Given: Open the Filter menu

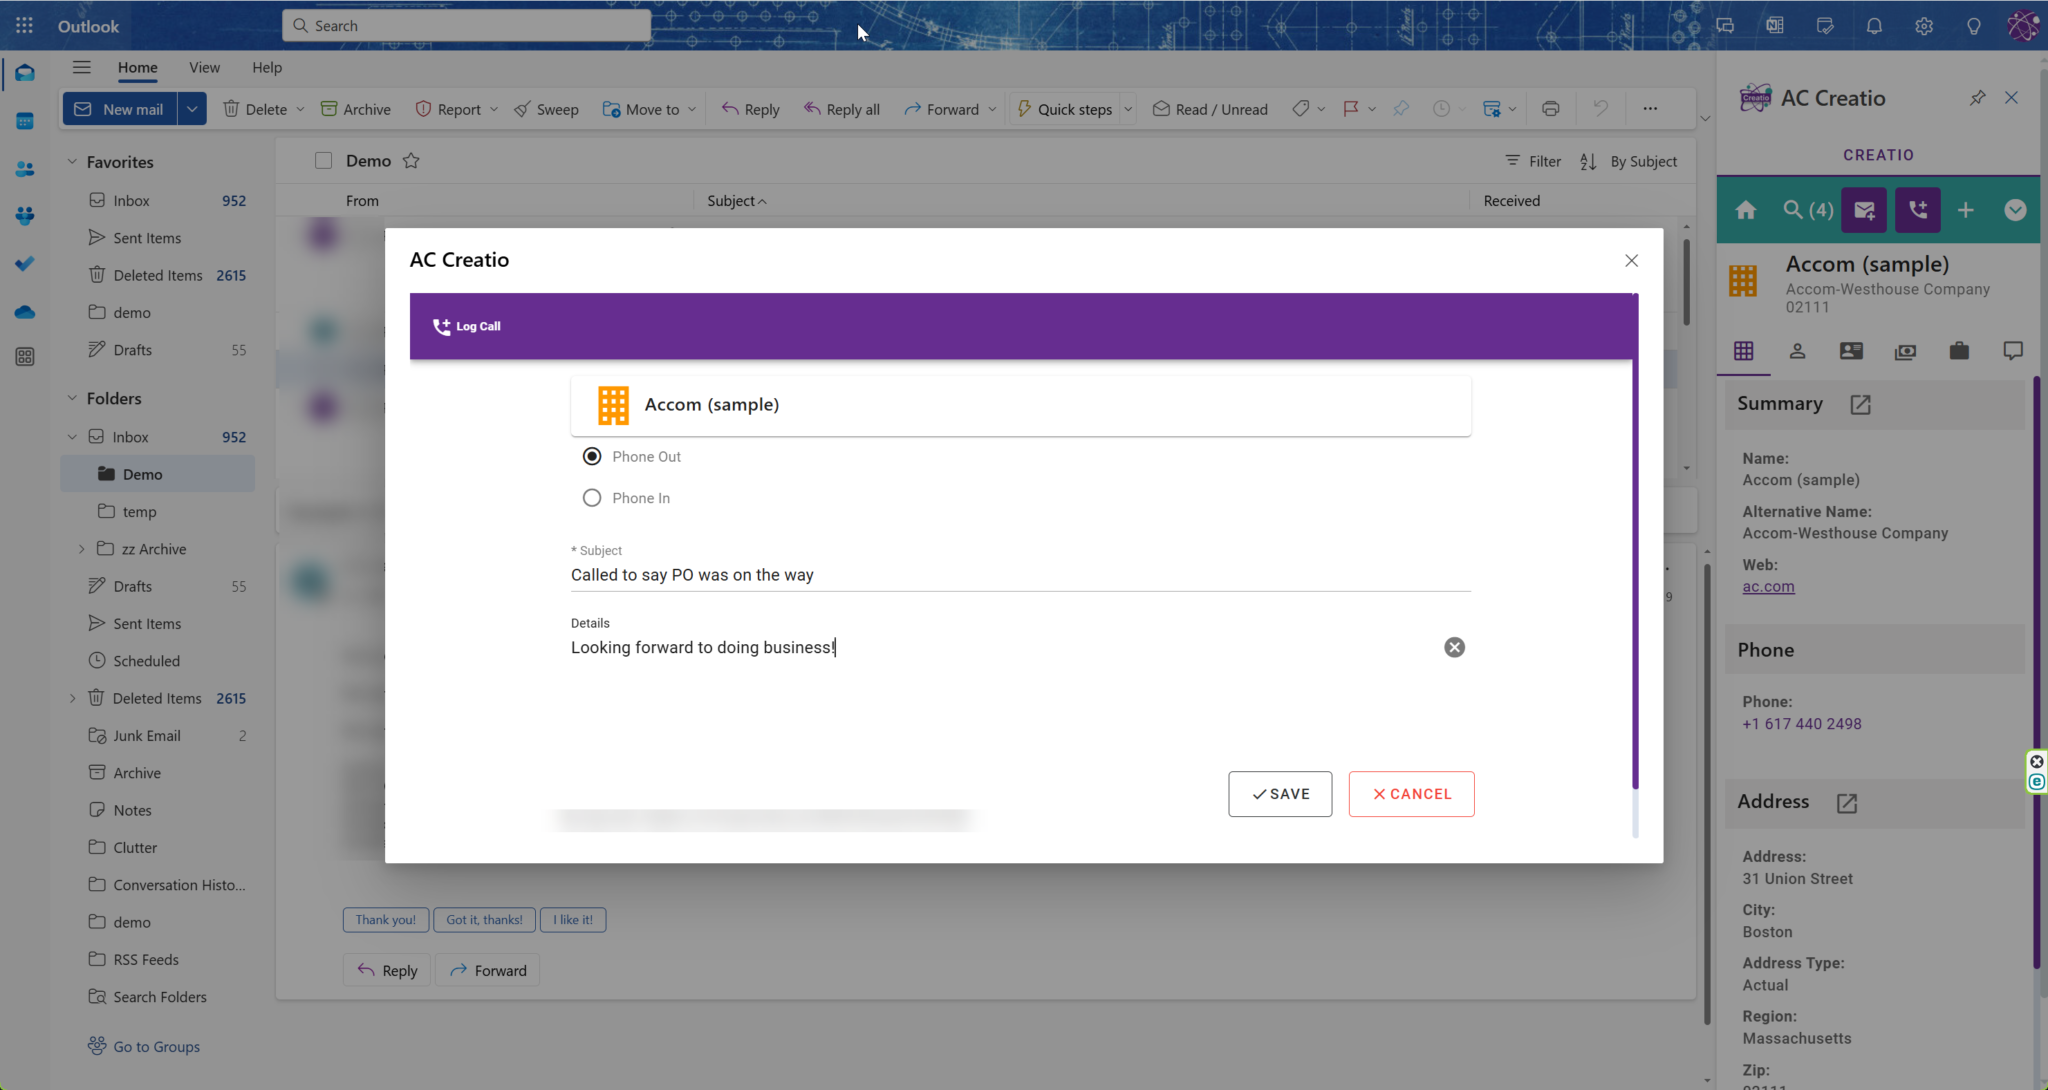Looking at the screenshot, I should click(1533, 161).
